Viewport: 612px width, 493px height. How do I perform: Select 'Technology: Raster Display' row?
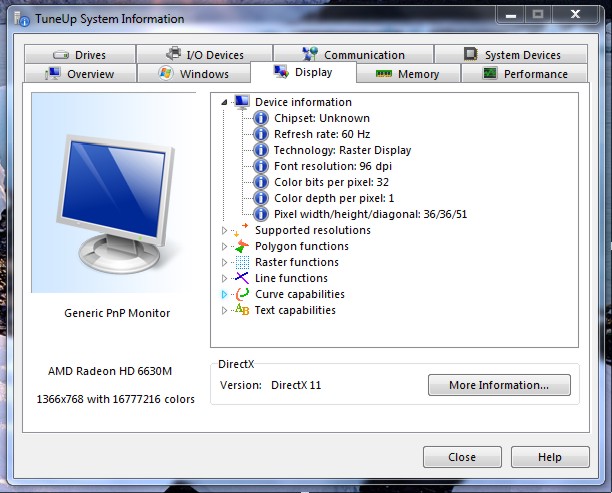click(x=342, y=150)
